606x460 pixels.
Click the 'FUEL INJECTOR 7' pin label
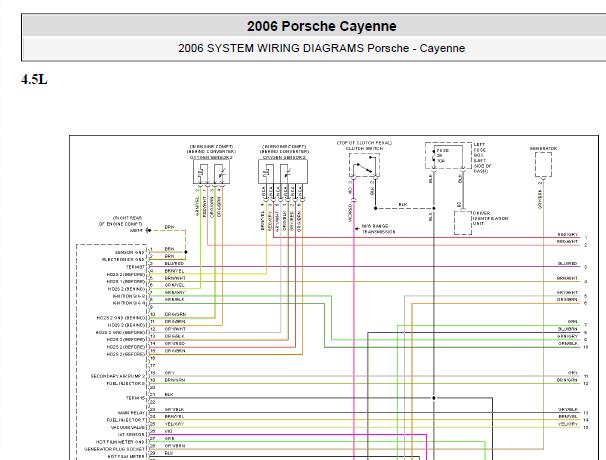tap(126, 420)
